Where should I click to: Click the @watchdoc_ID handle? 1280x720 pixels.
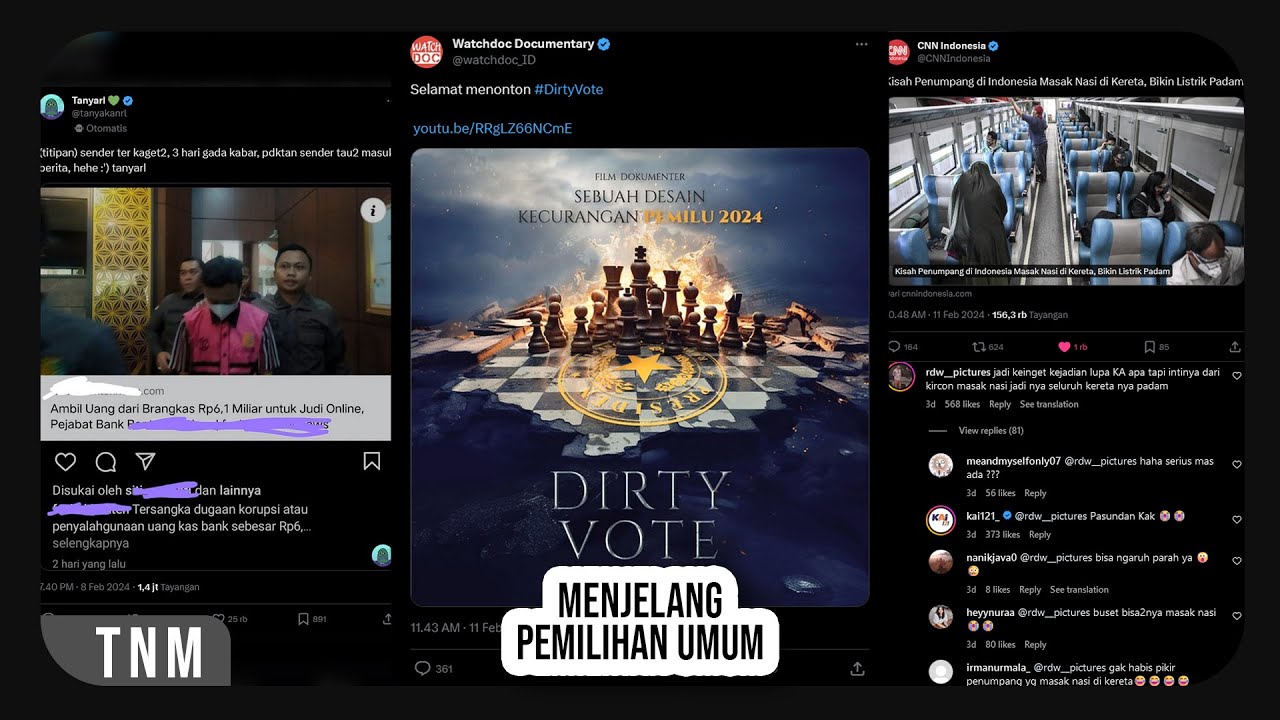494,60
